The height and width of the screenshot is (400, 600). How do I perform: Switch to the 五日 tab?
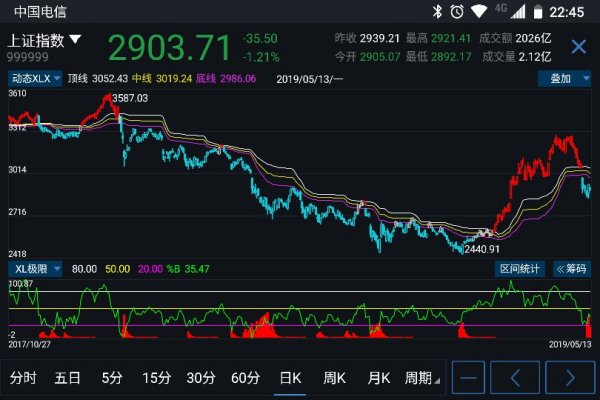(67, 378)
